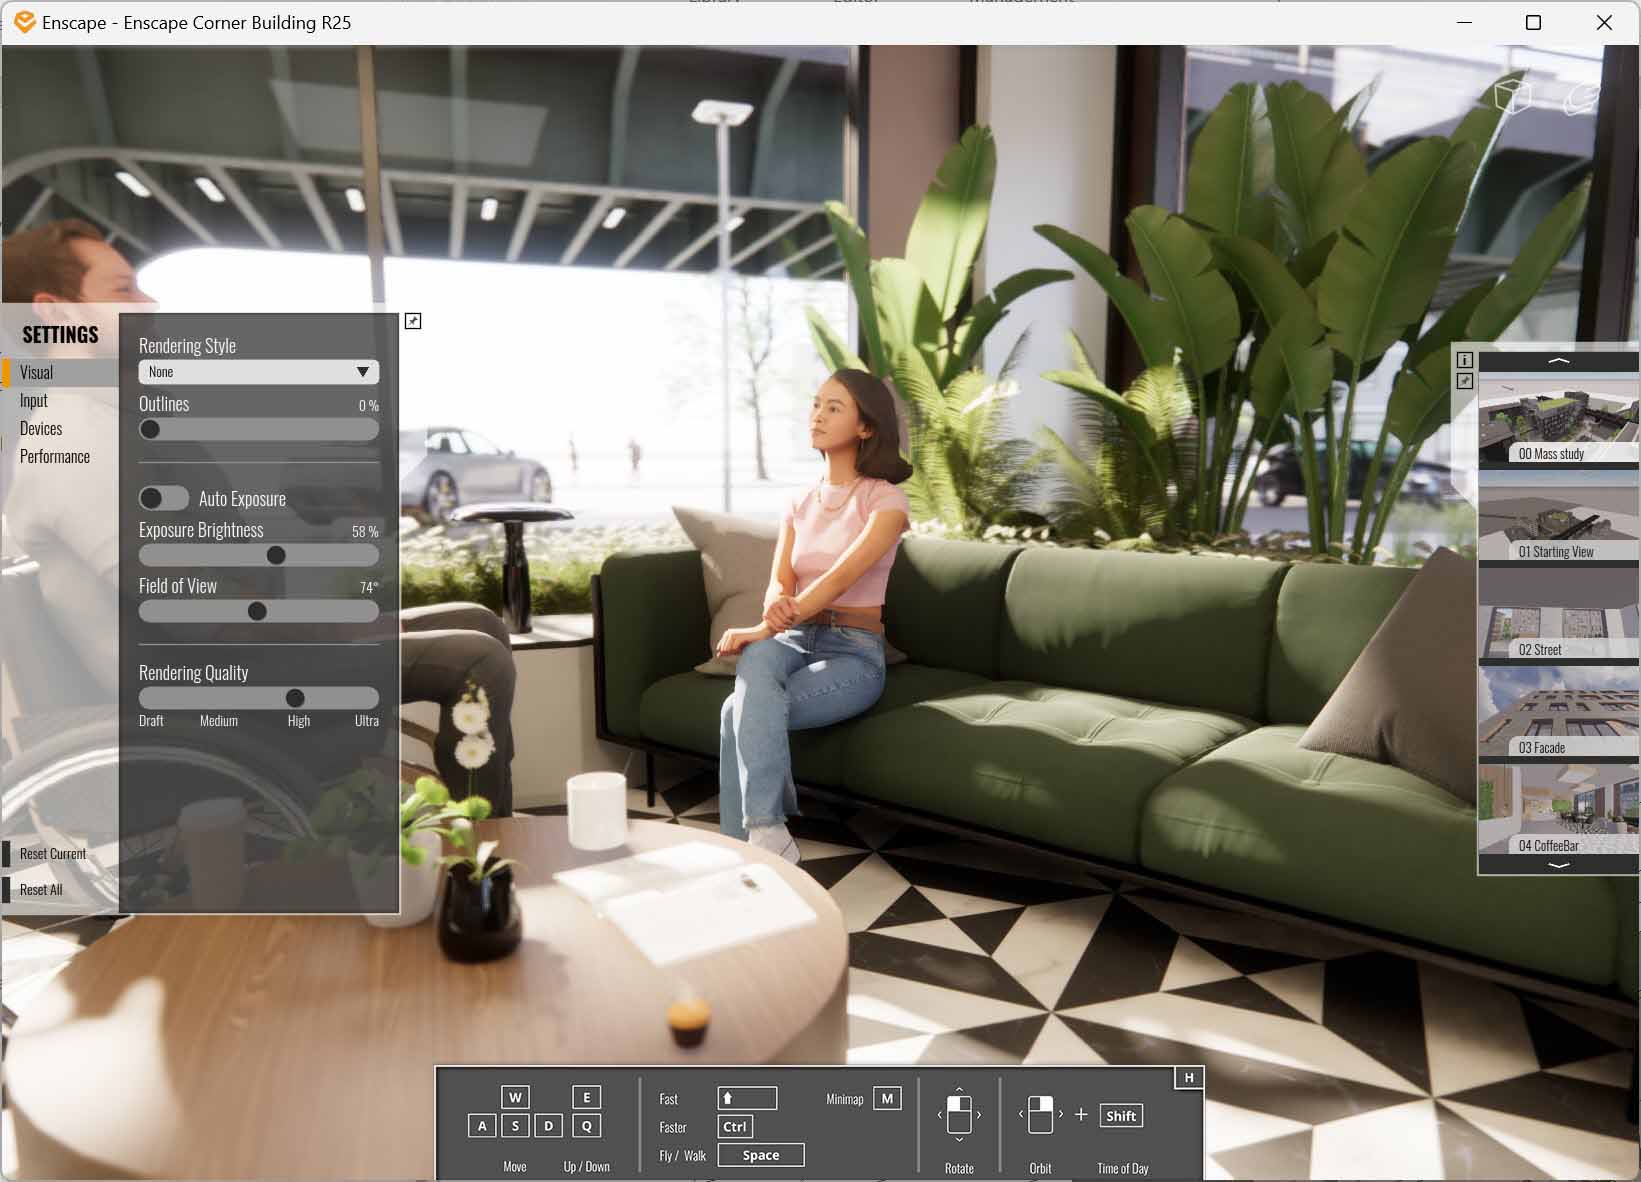
Task: Click the Orbit mouse icon in the shortcuts overlay
Action: pyautogui.click(x=1040, y=1115)
